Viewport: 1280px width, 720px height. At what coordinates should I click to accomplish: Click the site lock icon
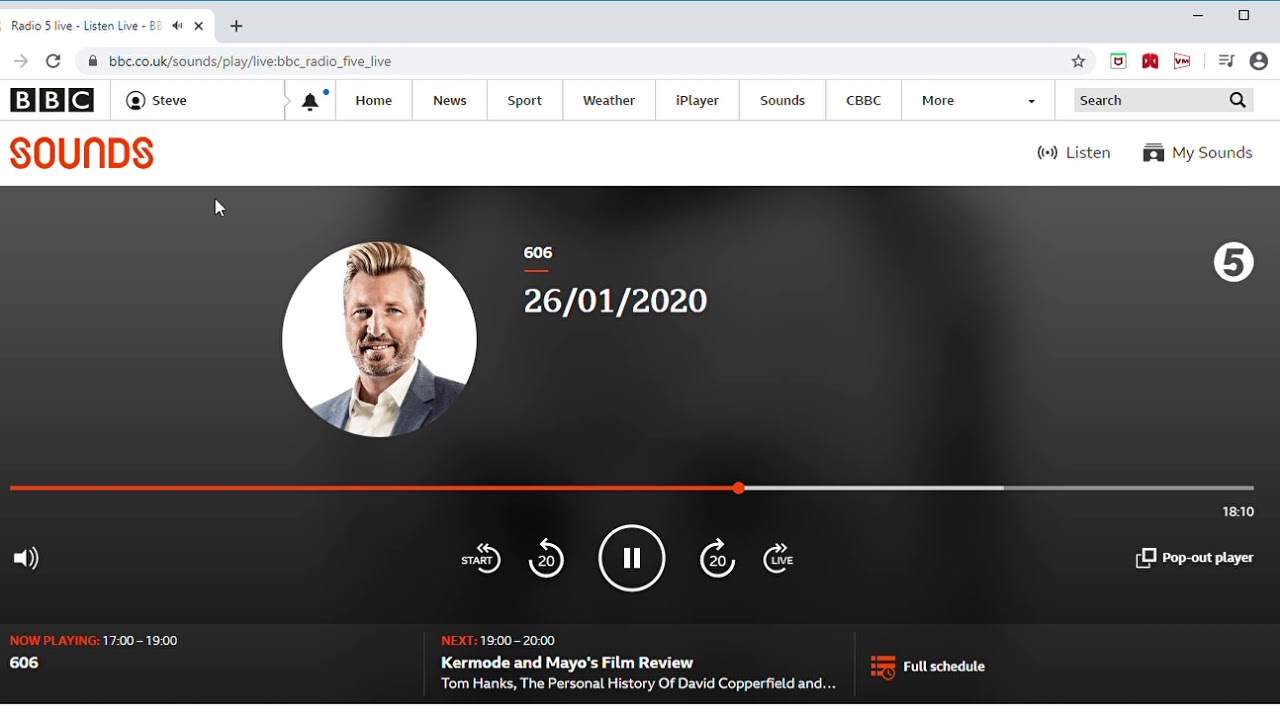93,61
